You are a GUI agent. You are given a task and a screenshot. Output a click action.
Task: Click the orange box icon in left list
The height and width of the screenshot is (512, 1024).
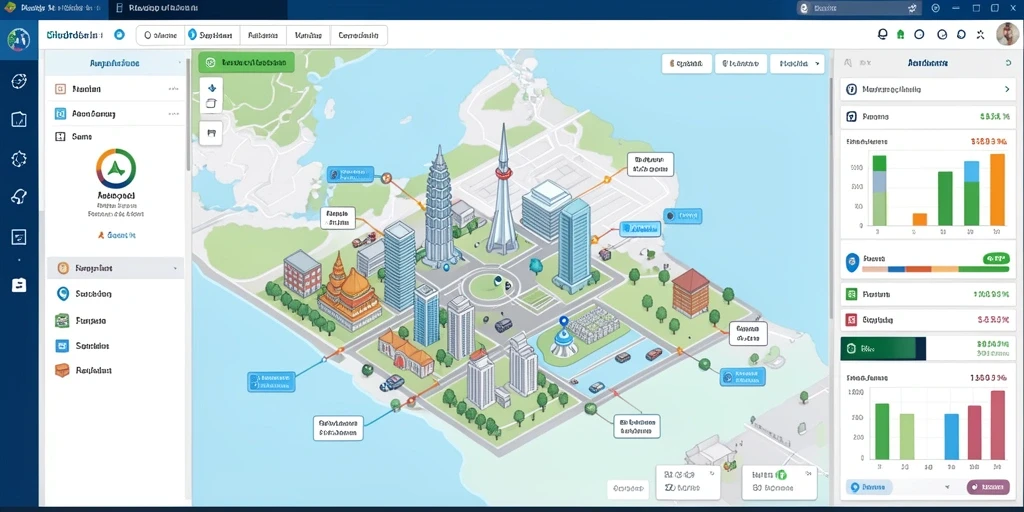[62, 370]
